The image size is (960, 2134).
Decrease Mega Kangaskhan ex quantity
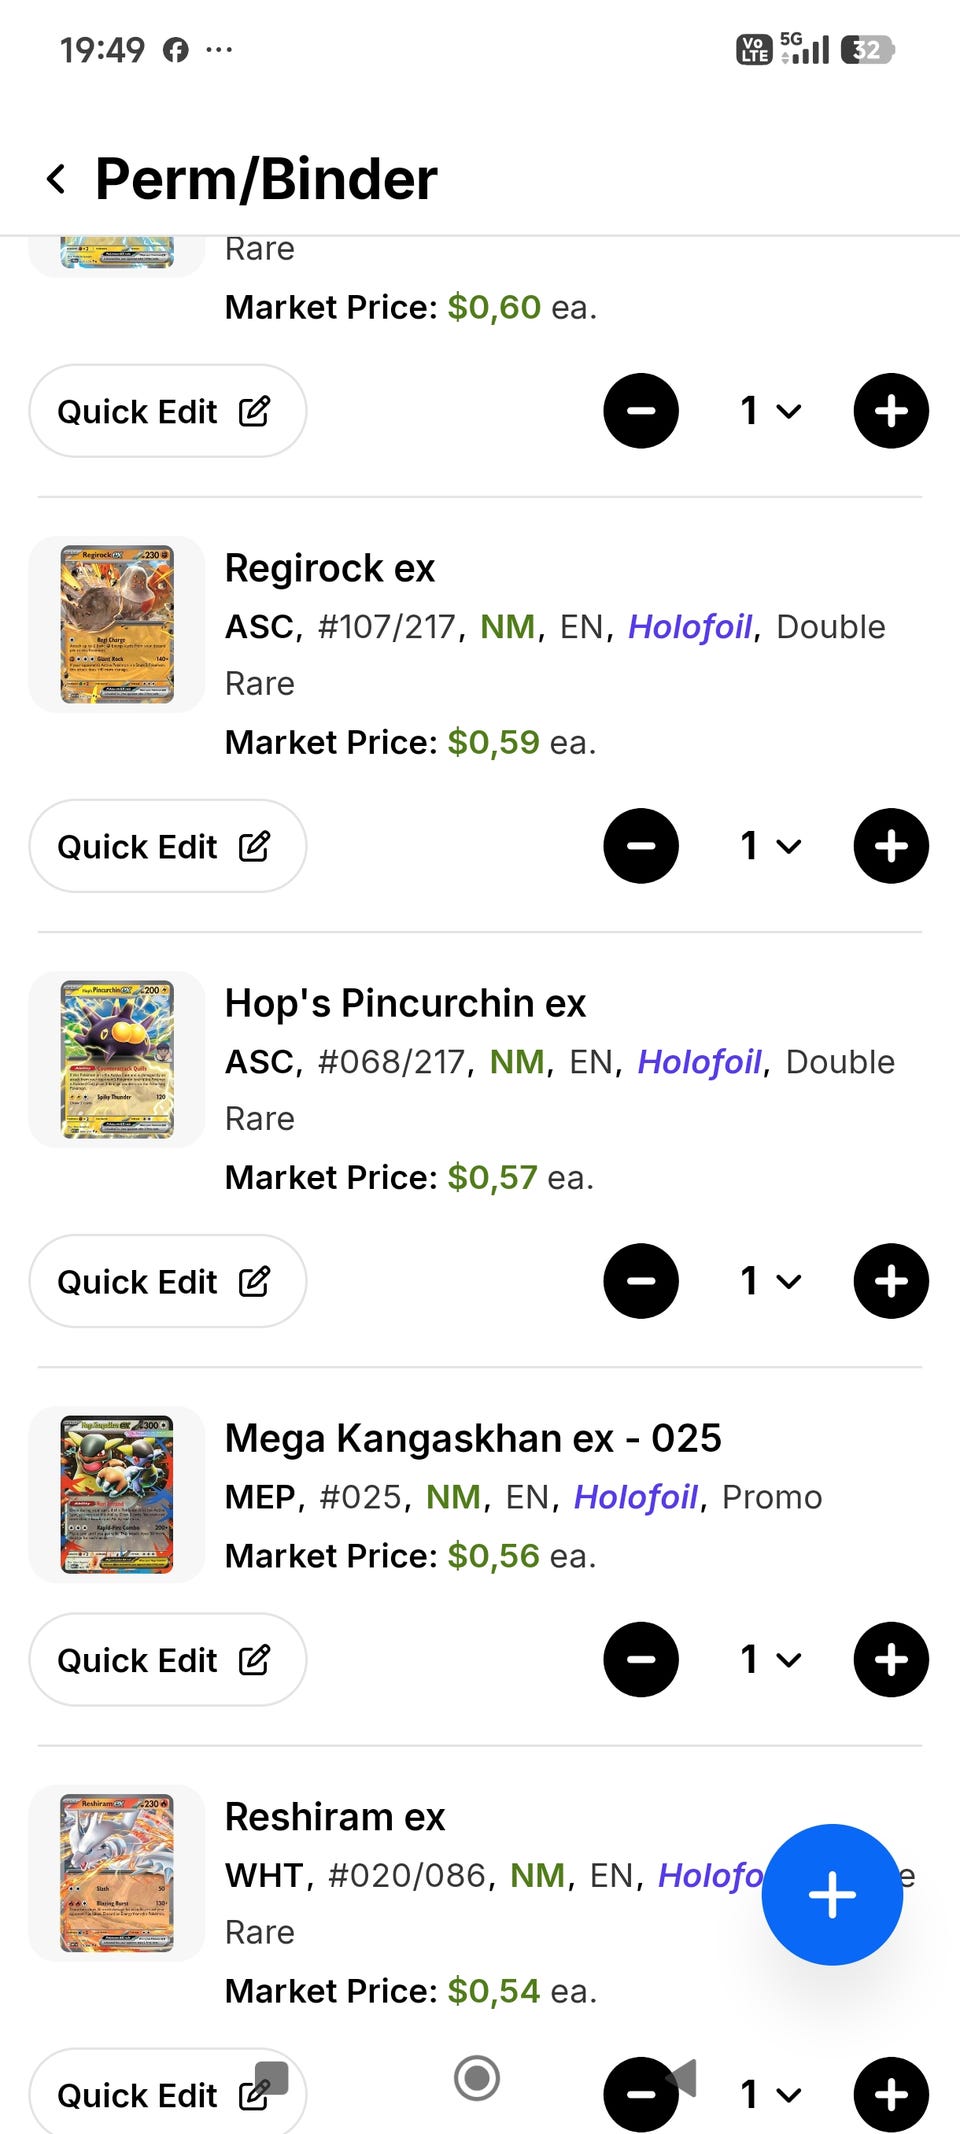pyautogui.click(x=641, y=1659)
